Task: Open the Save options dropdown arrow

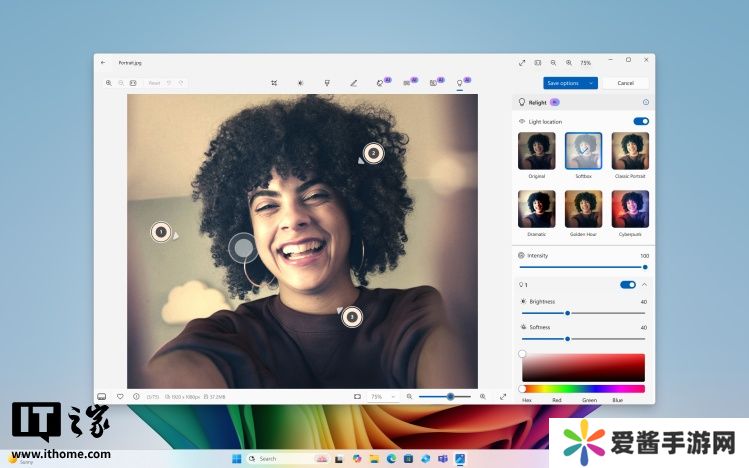Action: click(x=592, y=83)
